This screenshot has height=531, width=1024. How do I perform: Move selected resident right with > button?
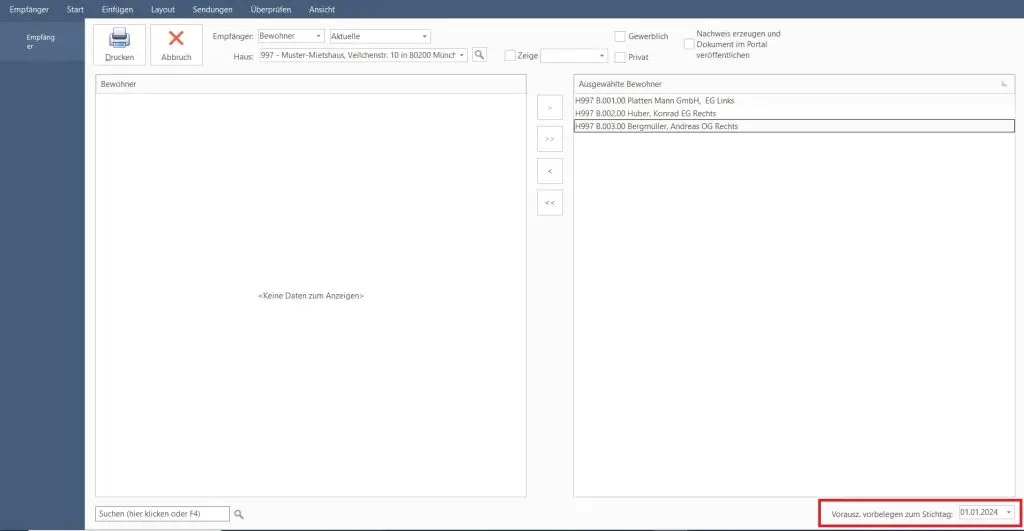coord(550,108)
